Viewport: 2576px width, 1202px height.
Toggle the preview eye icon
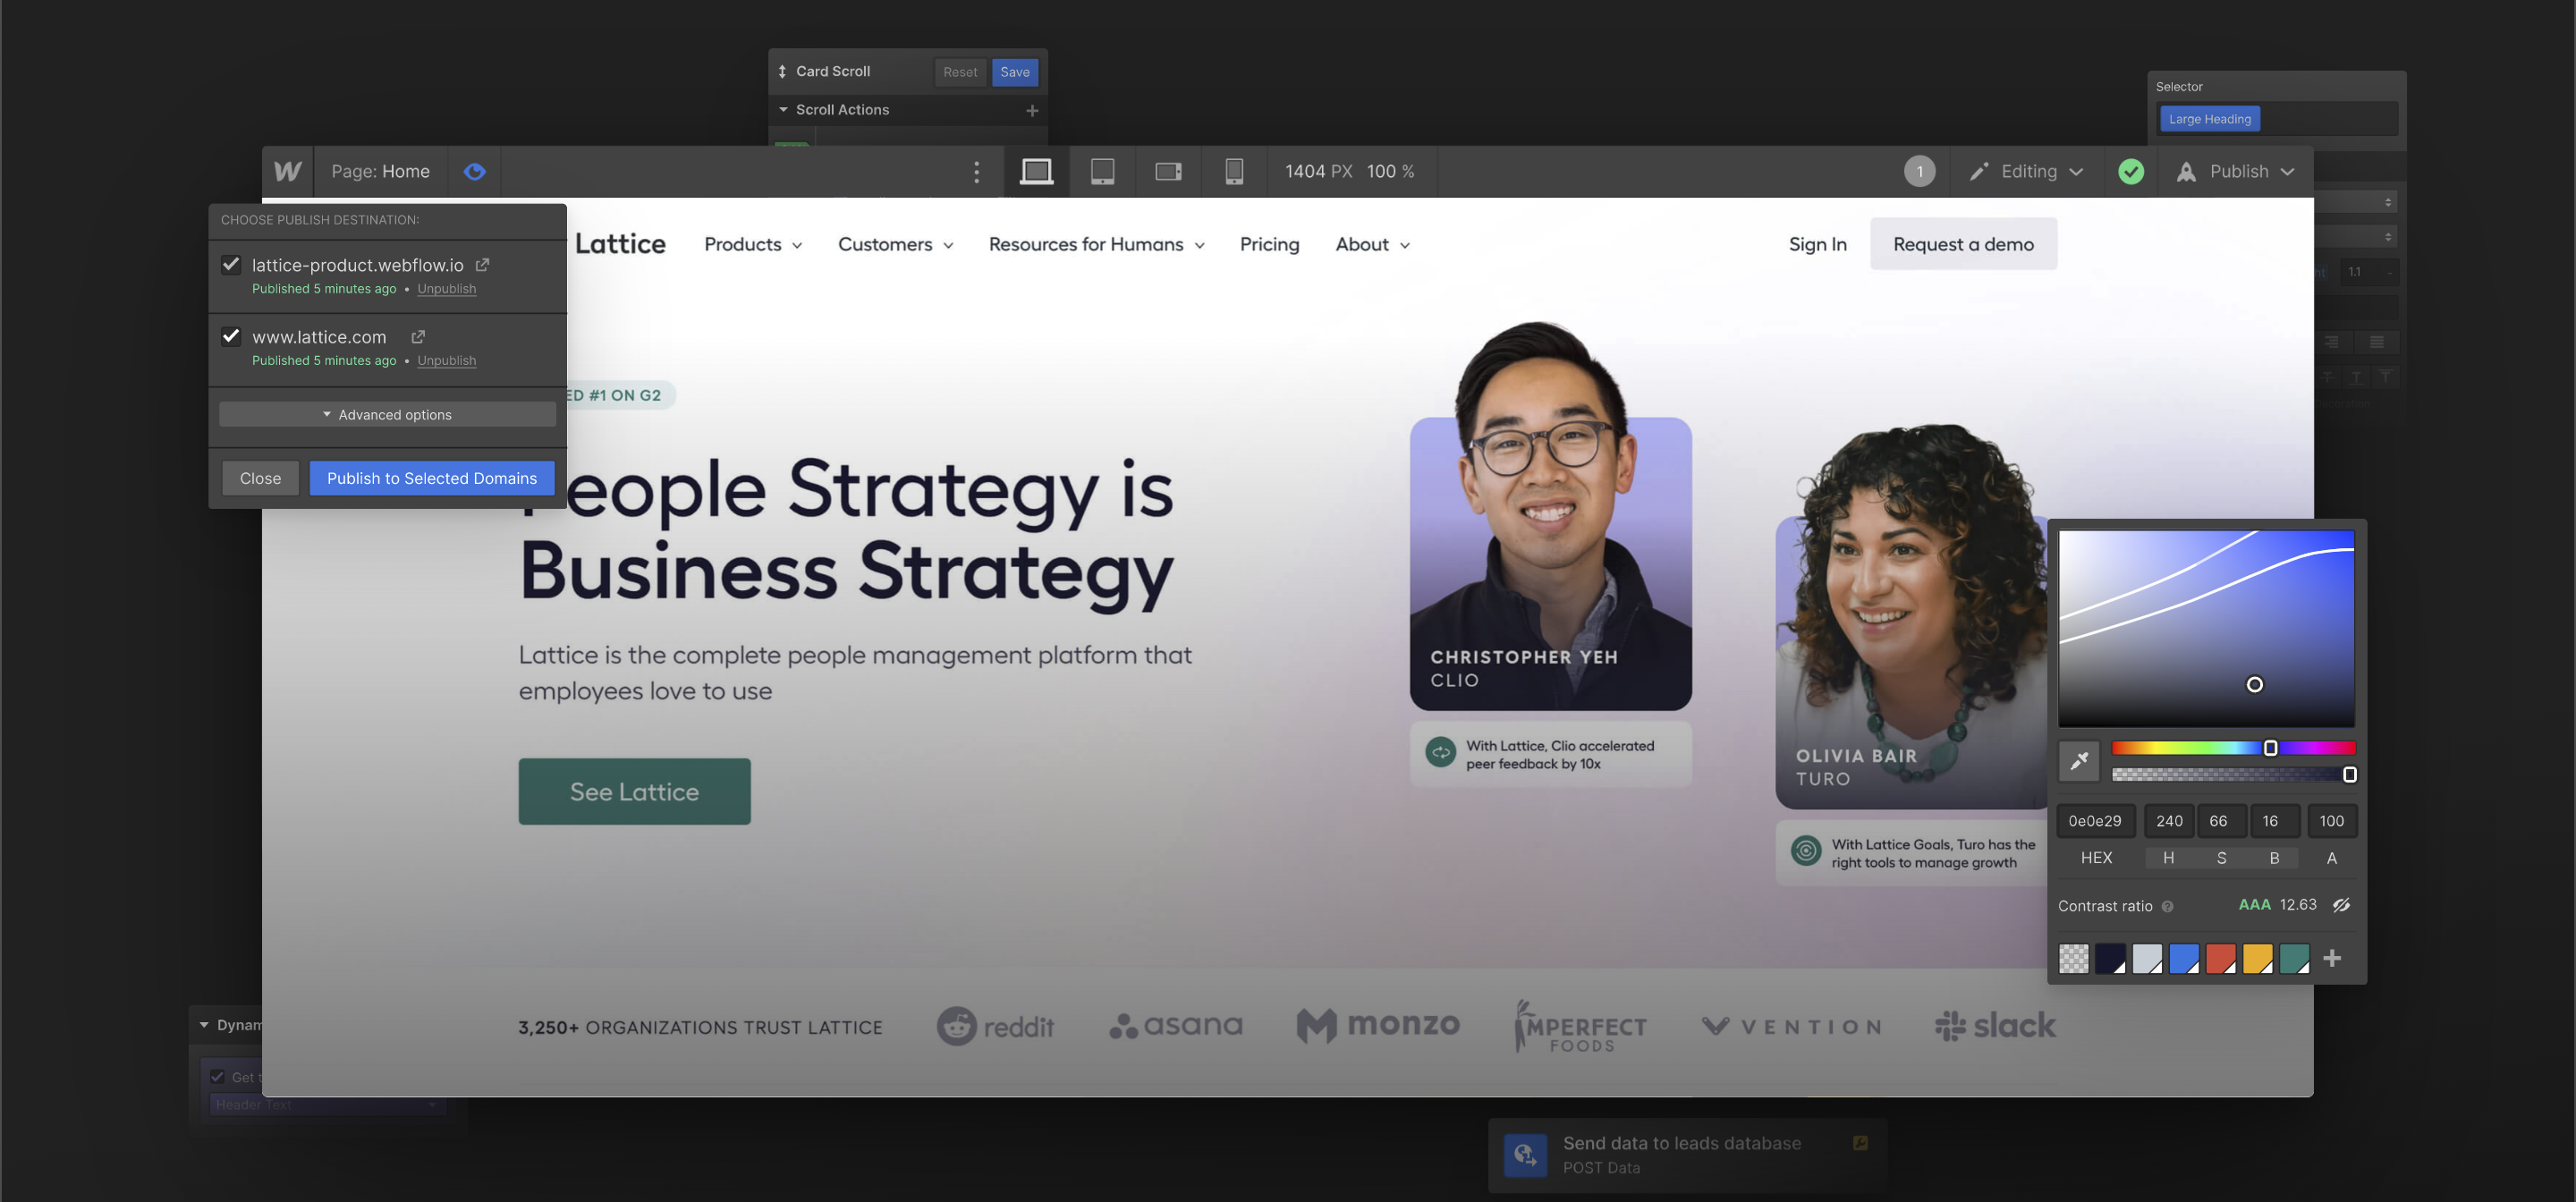[x=474, y=171]
